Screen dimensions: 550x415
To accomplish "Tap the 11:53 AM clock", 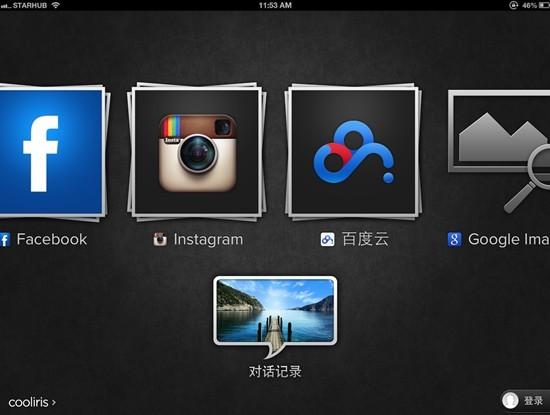I will tap(275, 5).
